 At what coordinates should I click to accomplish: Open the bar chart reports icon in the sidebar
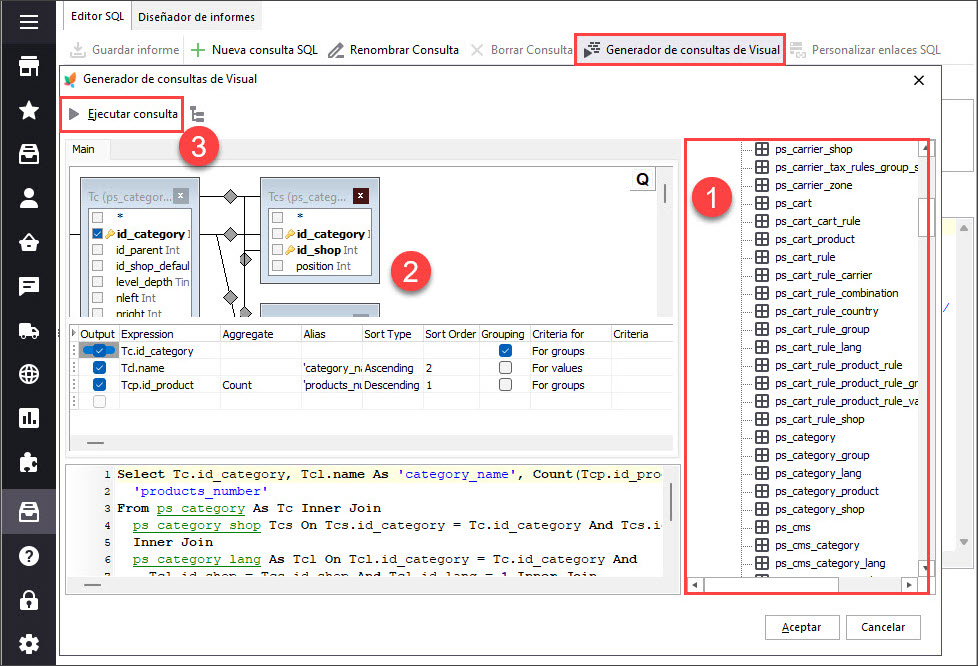(29, 418)
